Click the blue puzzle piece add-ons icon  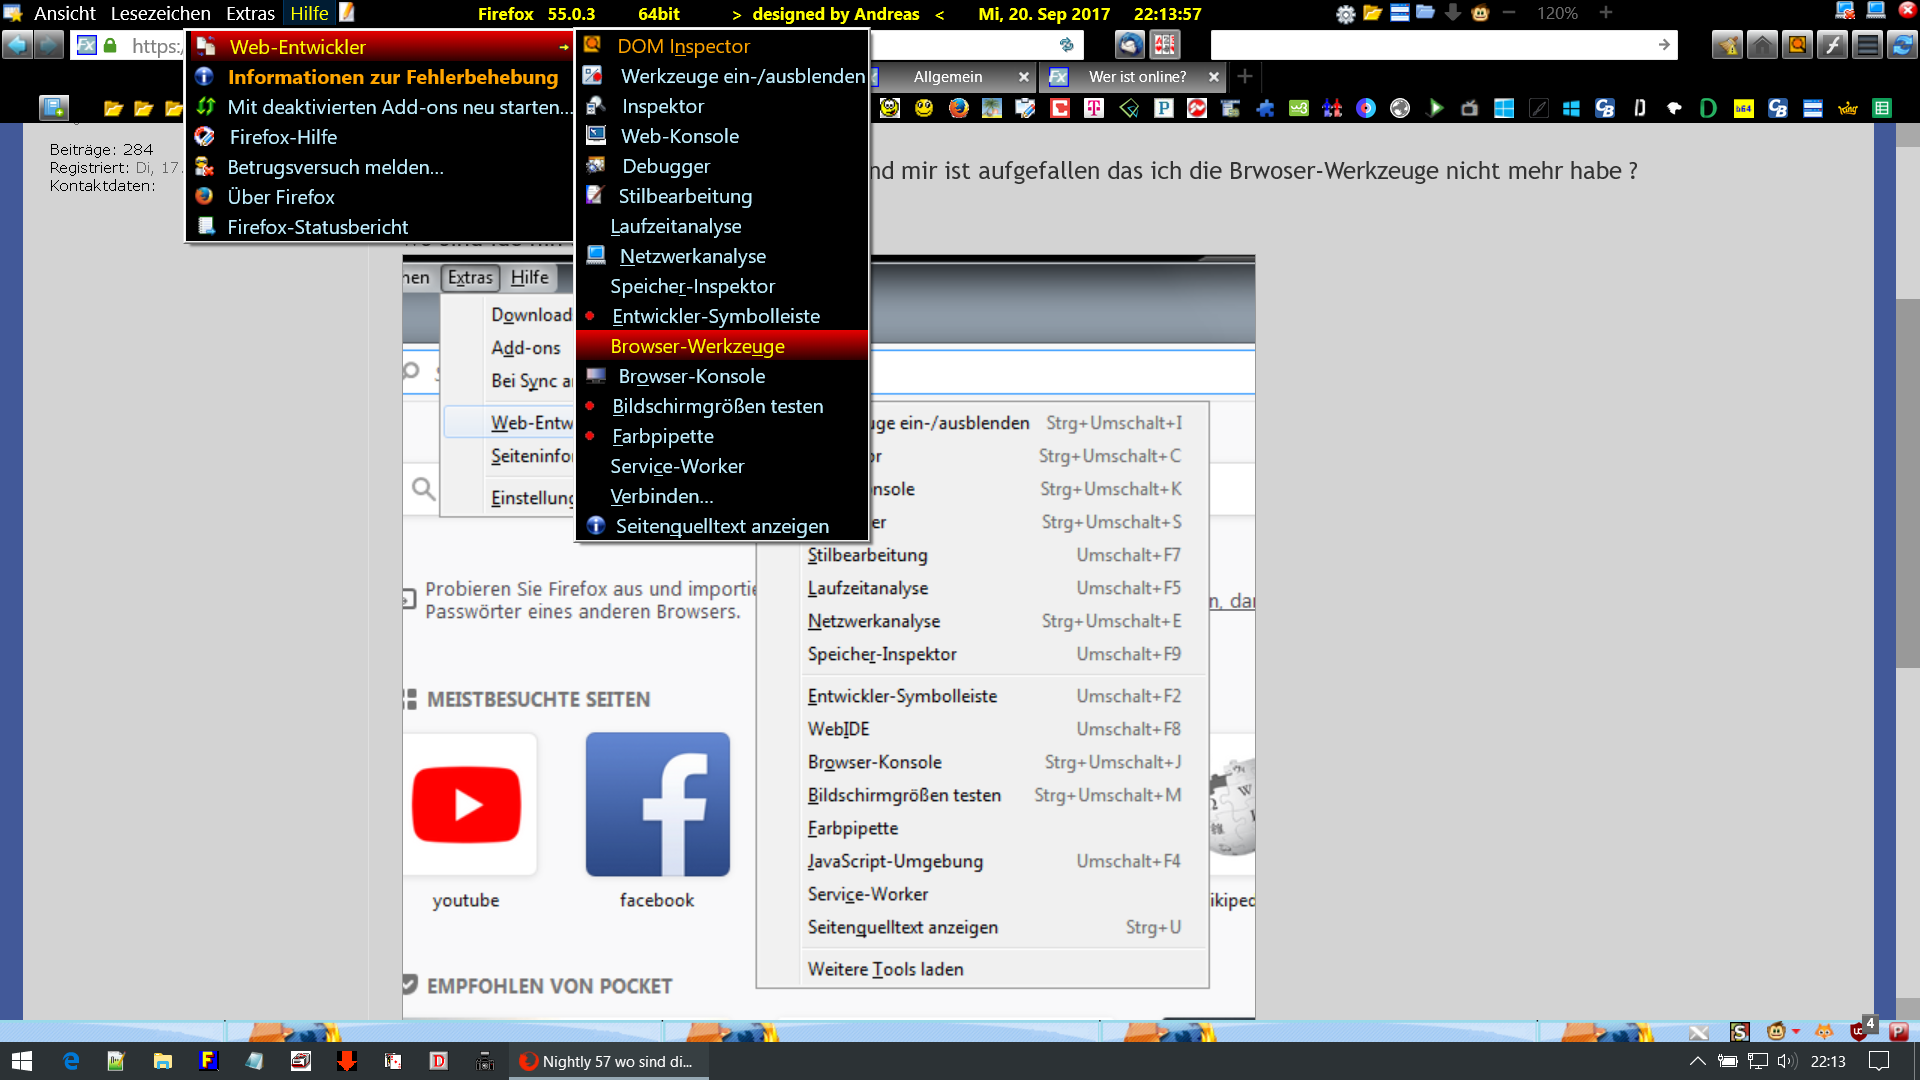coord(1265,108)
